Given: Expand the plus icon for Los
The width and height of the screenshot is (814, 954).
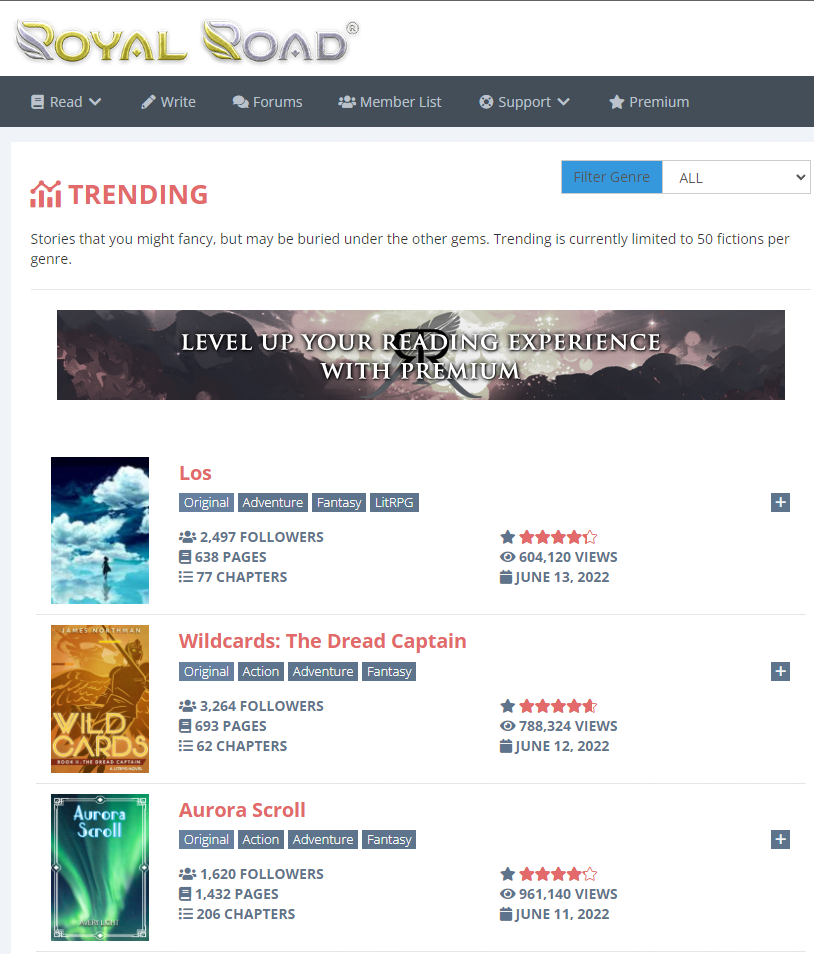Looking at the screenshot, I should pos(780,502).
